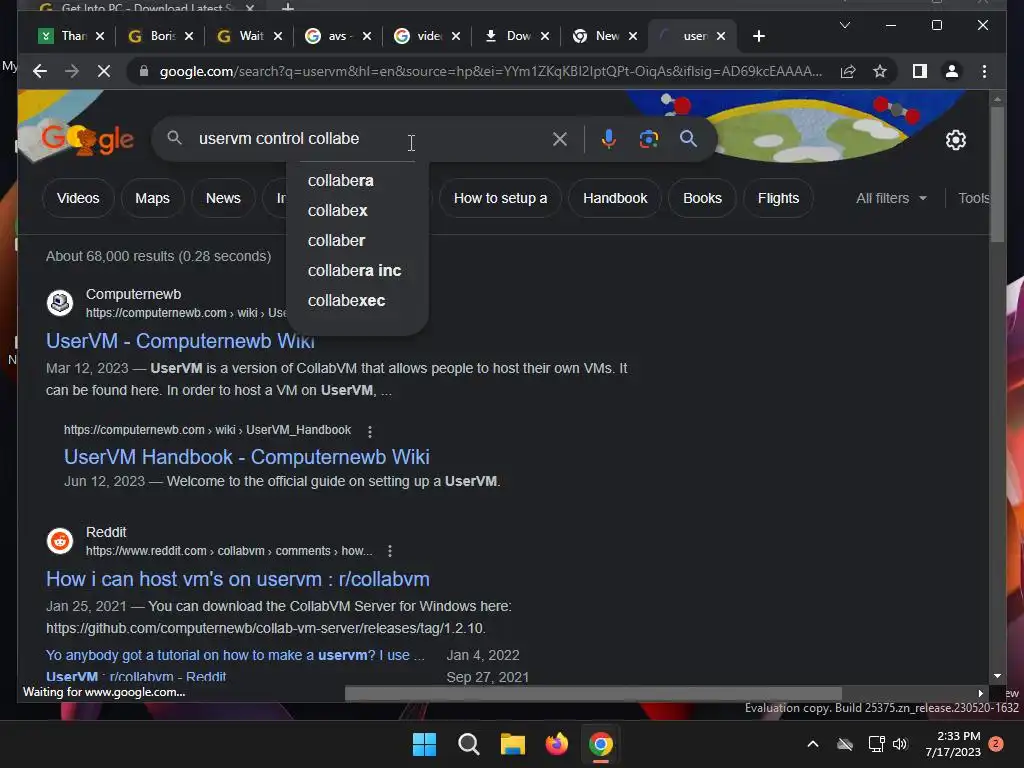Switch to the 'New' tab

tap(598, 36)
